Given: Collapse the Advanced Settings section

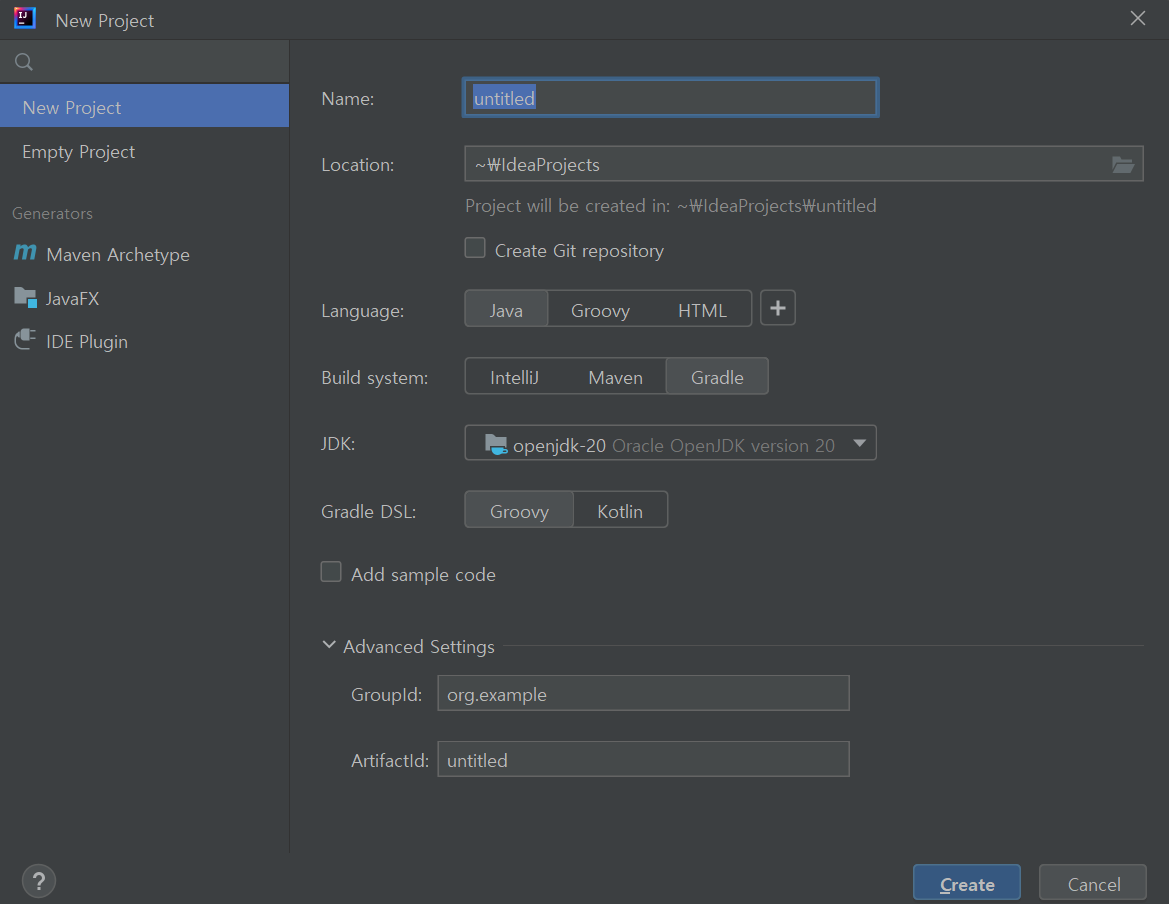Looking at the screenshot, I should 329,645.
